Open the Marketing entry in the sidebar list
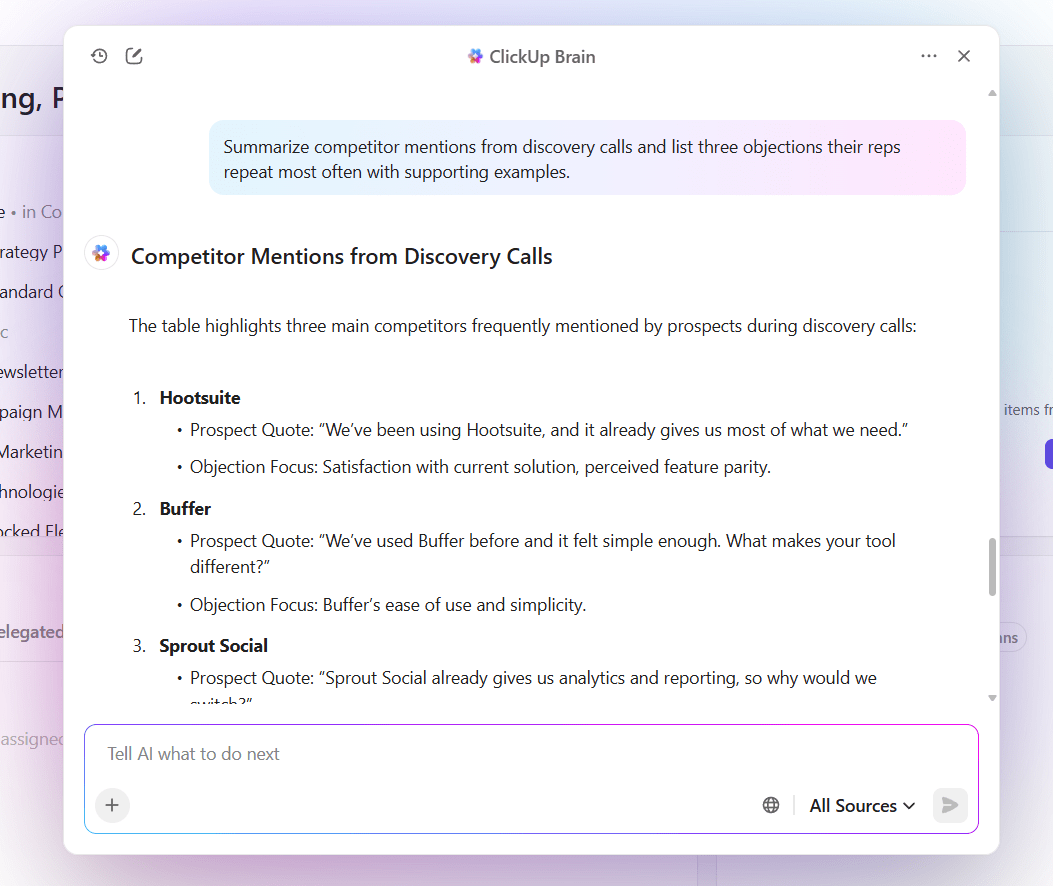 pyautogui.click(x=30, y=451)
